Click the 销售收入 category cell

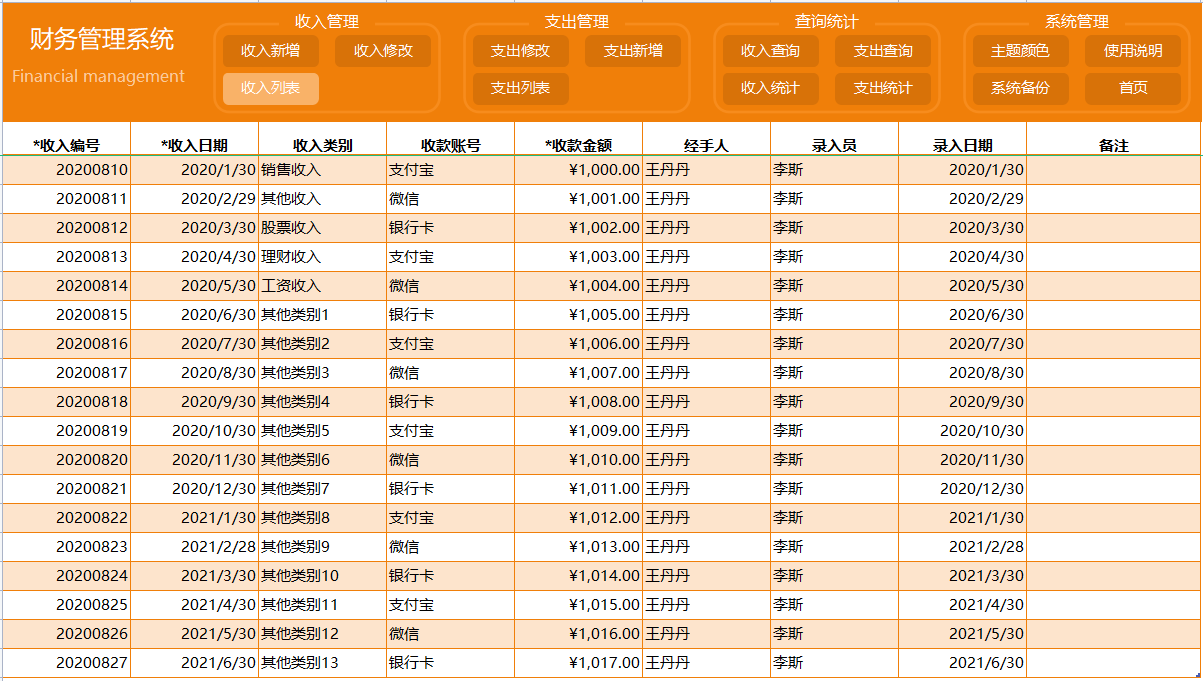click(x=322, y=170)
